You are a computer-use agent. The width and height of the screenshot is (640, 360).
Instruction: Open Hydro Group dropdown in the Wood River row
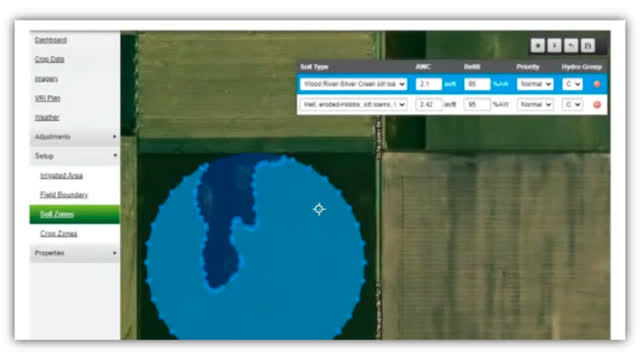pyautogui.click(x=572, y=84)
